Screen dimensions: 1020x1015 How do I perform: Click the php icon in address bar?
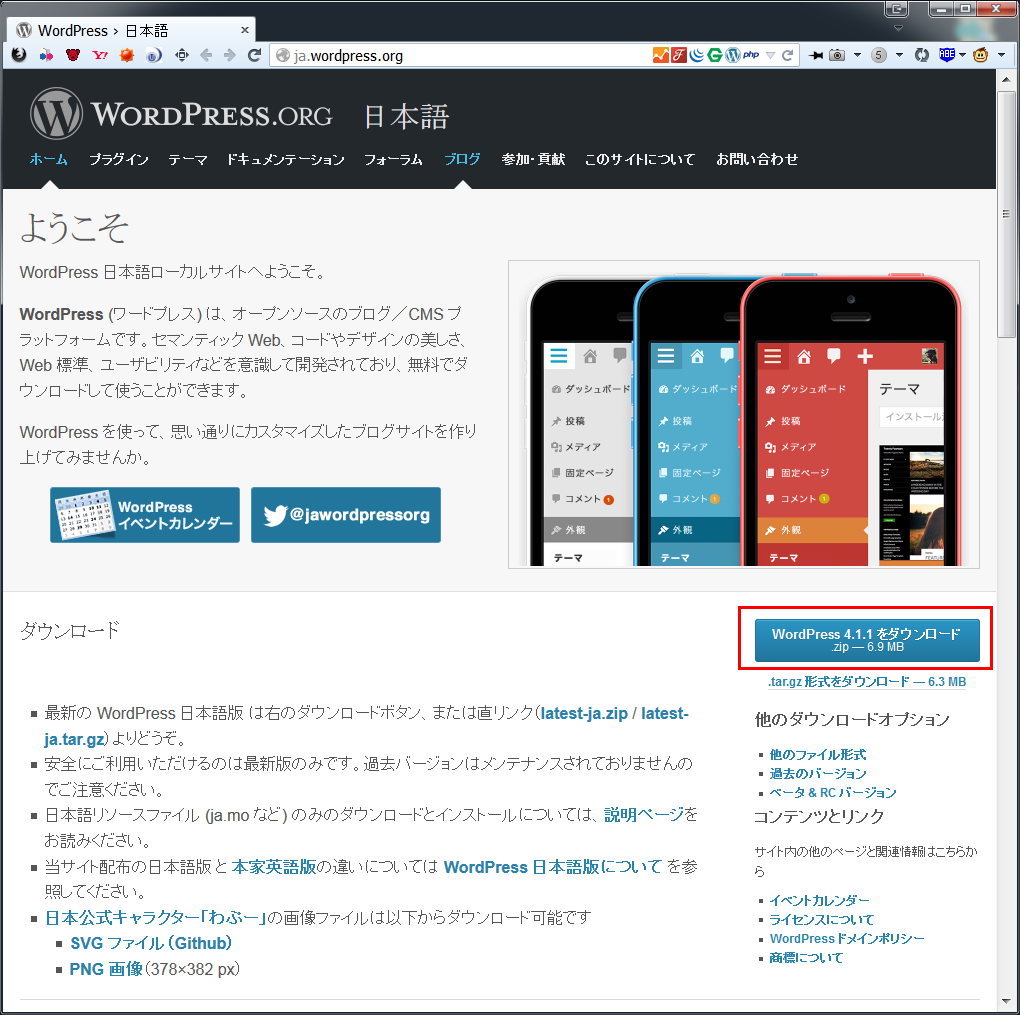pyautogui.click(x=751, y=55)
